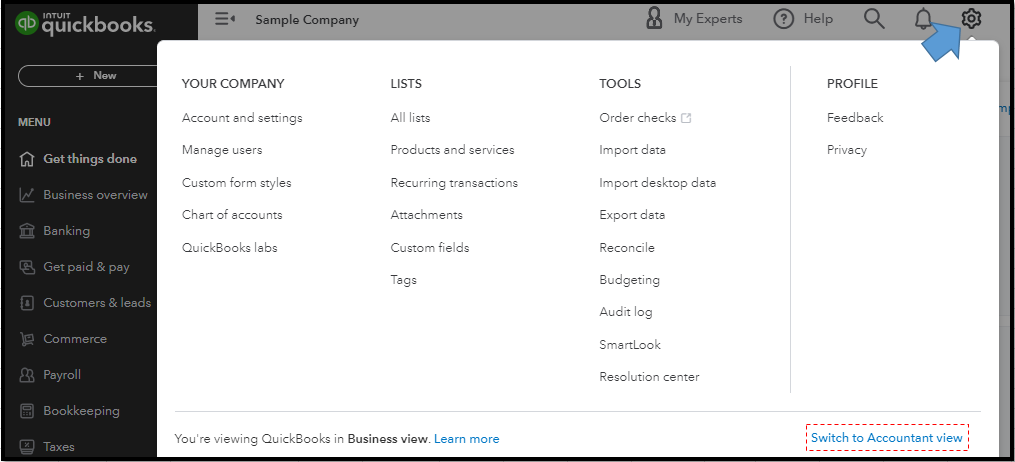The image size is (1015, 462).
Task: Choose Reconcile under Tools
Action: 627,248
